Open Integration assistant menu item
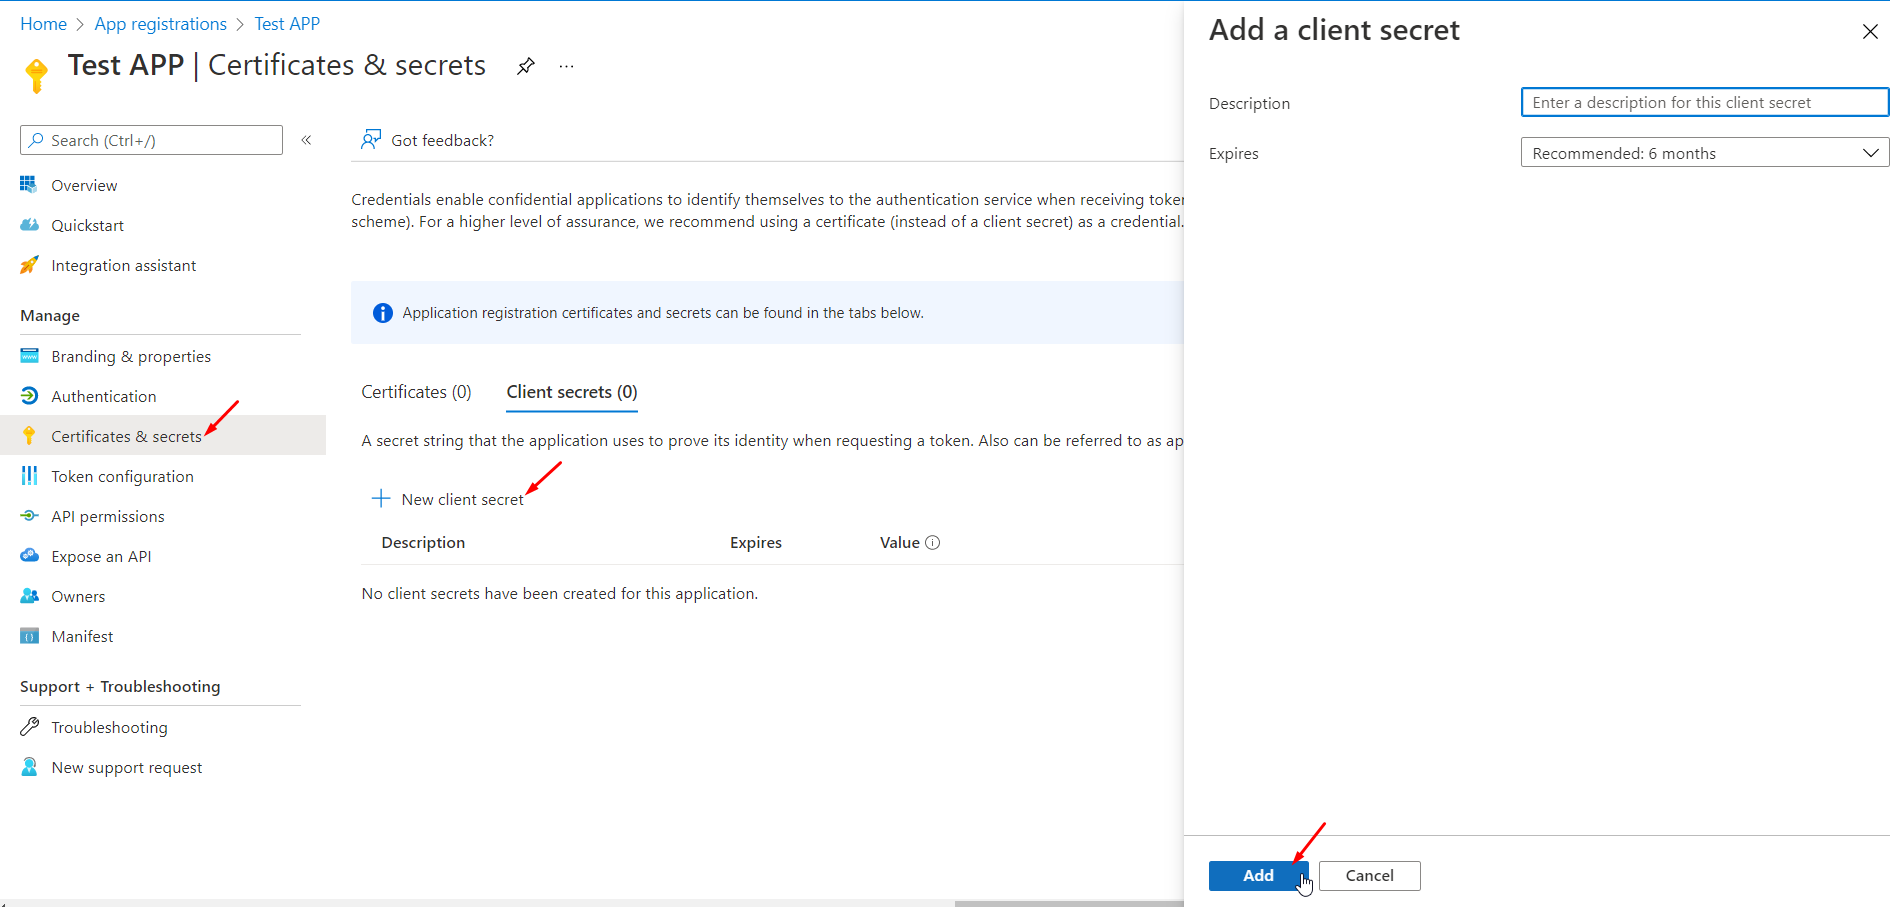Image resolution: width=1890 pixels, height=907 pixels. tap(124, 266)
